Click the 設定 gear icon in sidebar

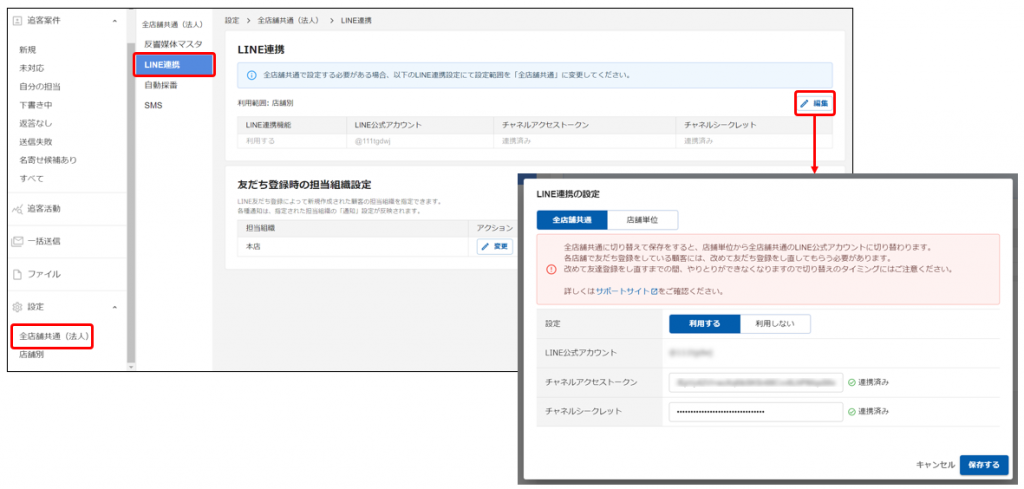pyautogui.click(x=18, y=306)
